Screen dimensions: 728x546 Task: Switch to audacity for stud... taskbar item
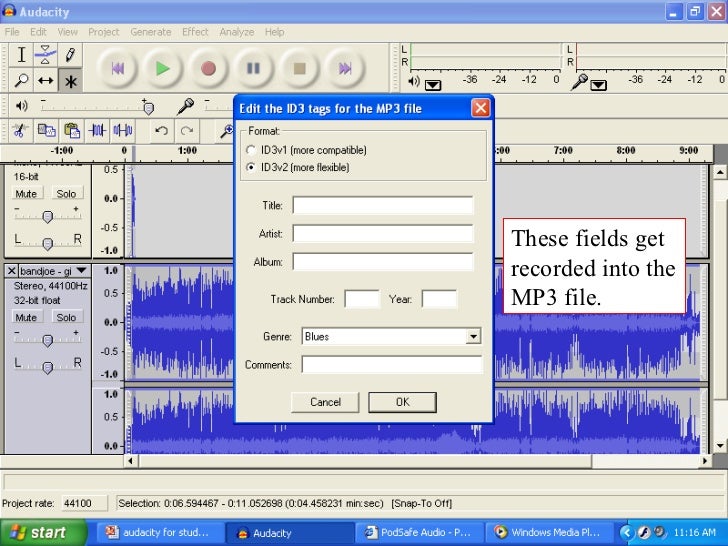tap(160, 532)
